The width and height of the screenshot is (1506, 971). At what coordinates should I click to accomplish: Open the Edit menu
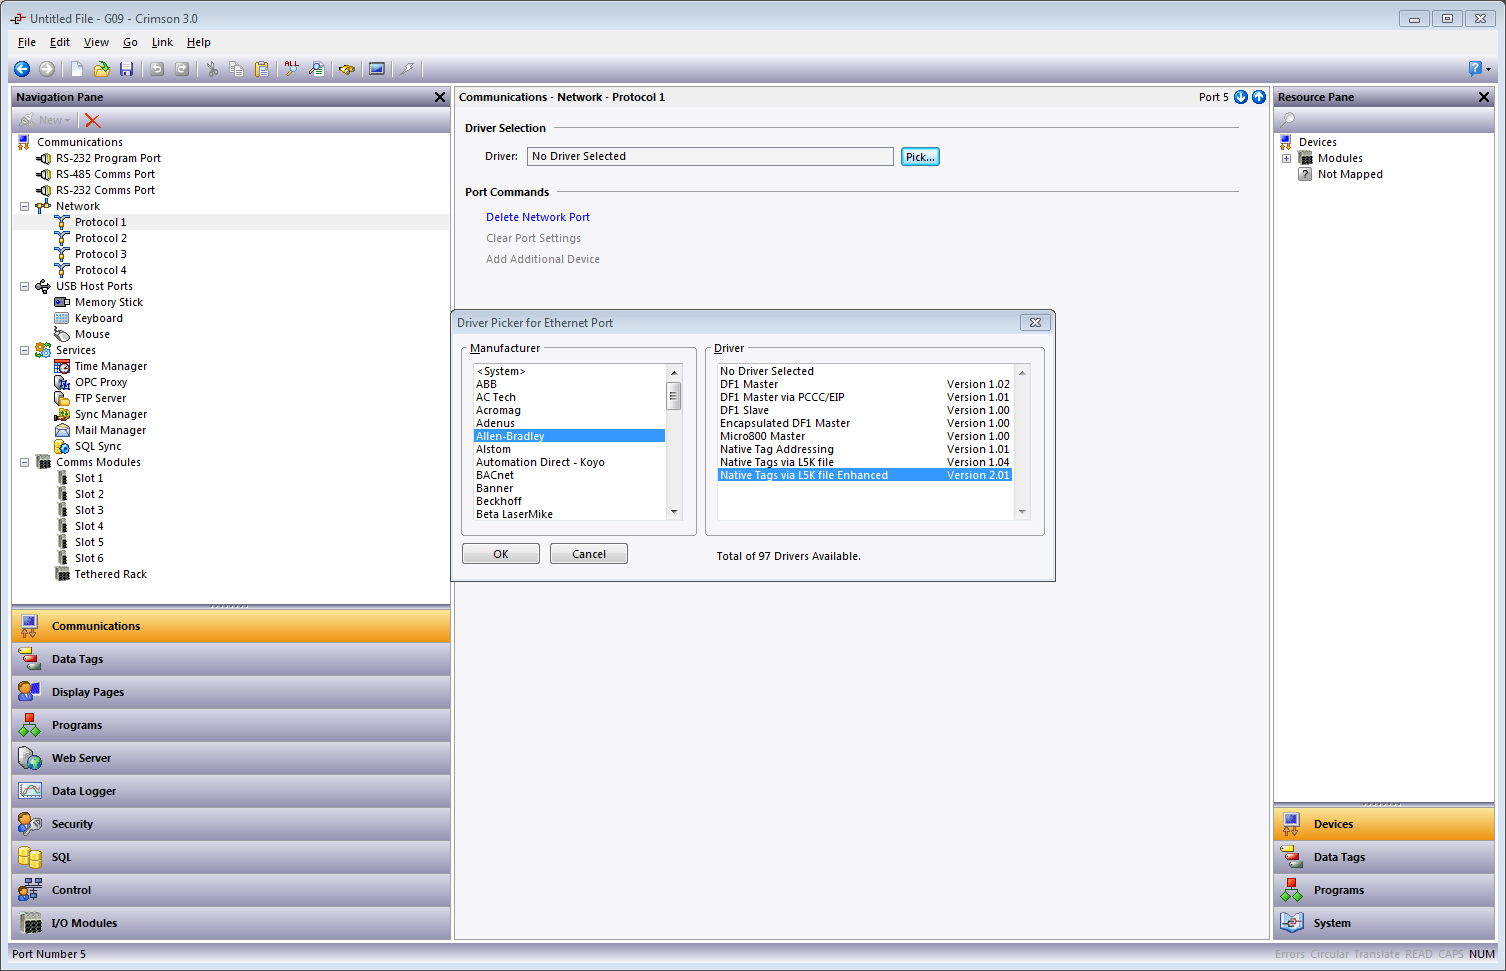[x=60, y=42]
